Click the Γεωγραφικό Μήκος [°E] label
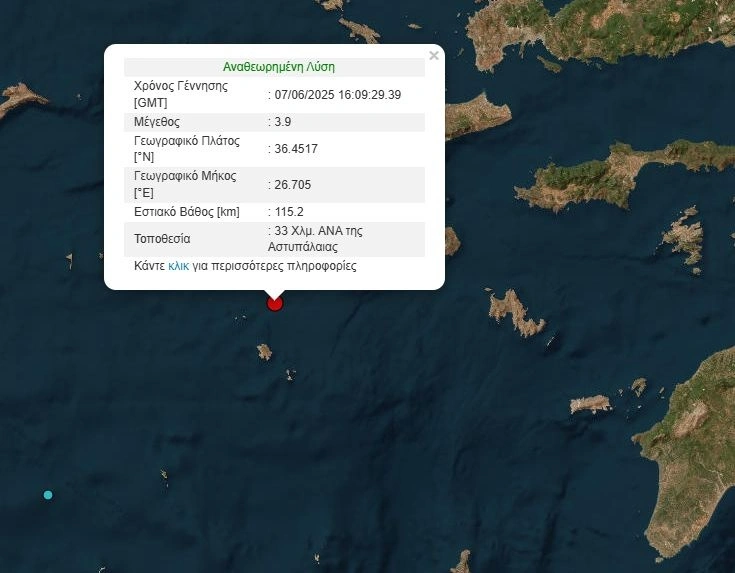 click(185, 185)
